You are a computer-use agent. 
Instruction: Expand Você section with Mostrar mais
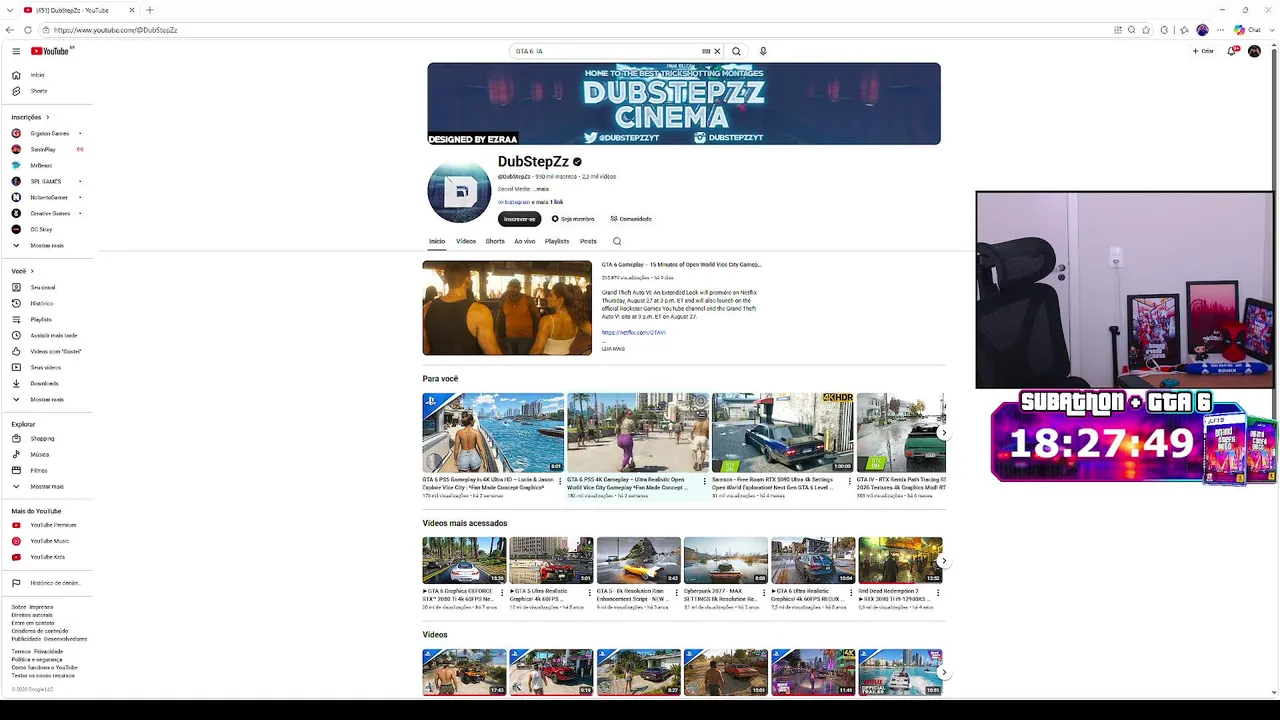click(x=47, y=399)
